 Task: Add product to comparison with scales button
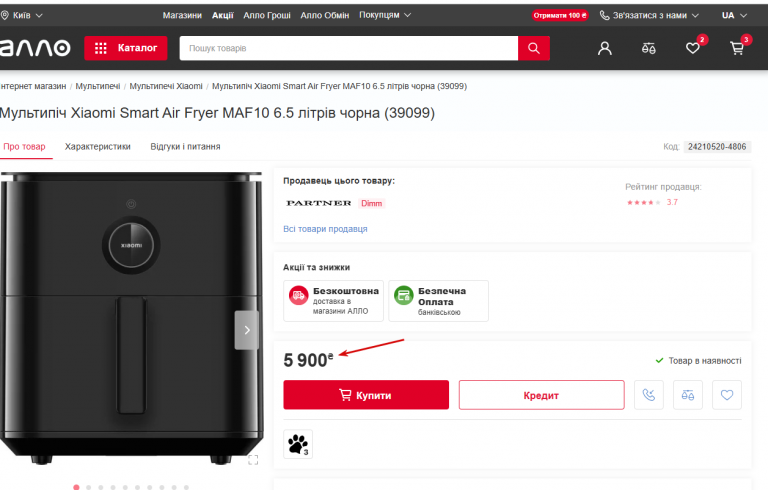[688, 394]
